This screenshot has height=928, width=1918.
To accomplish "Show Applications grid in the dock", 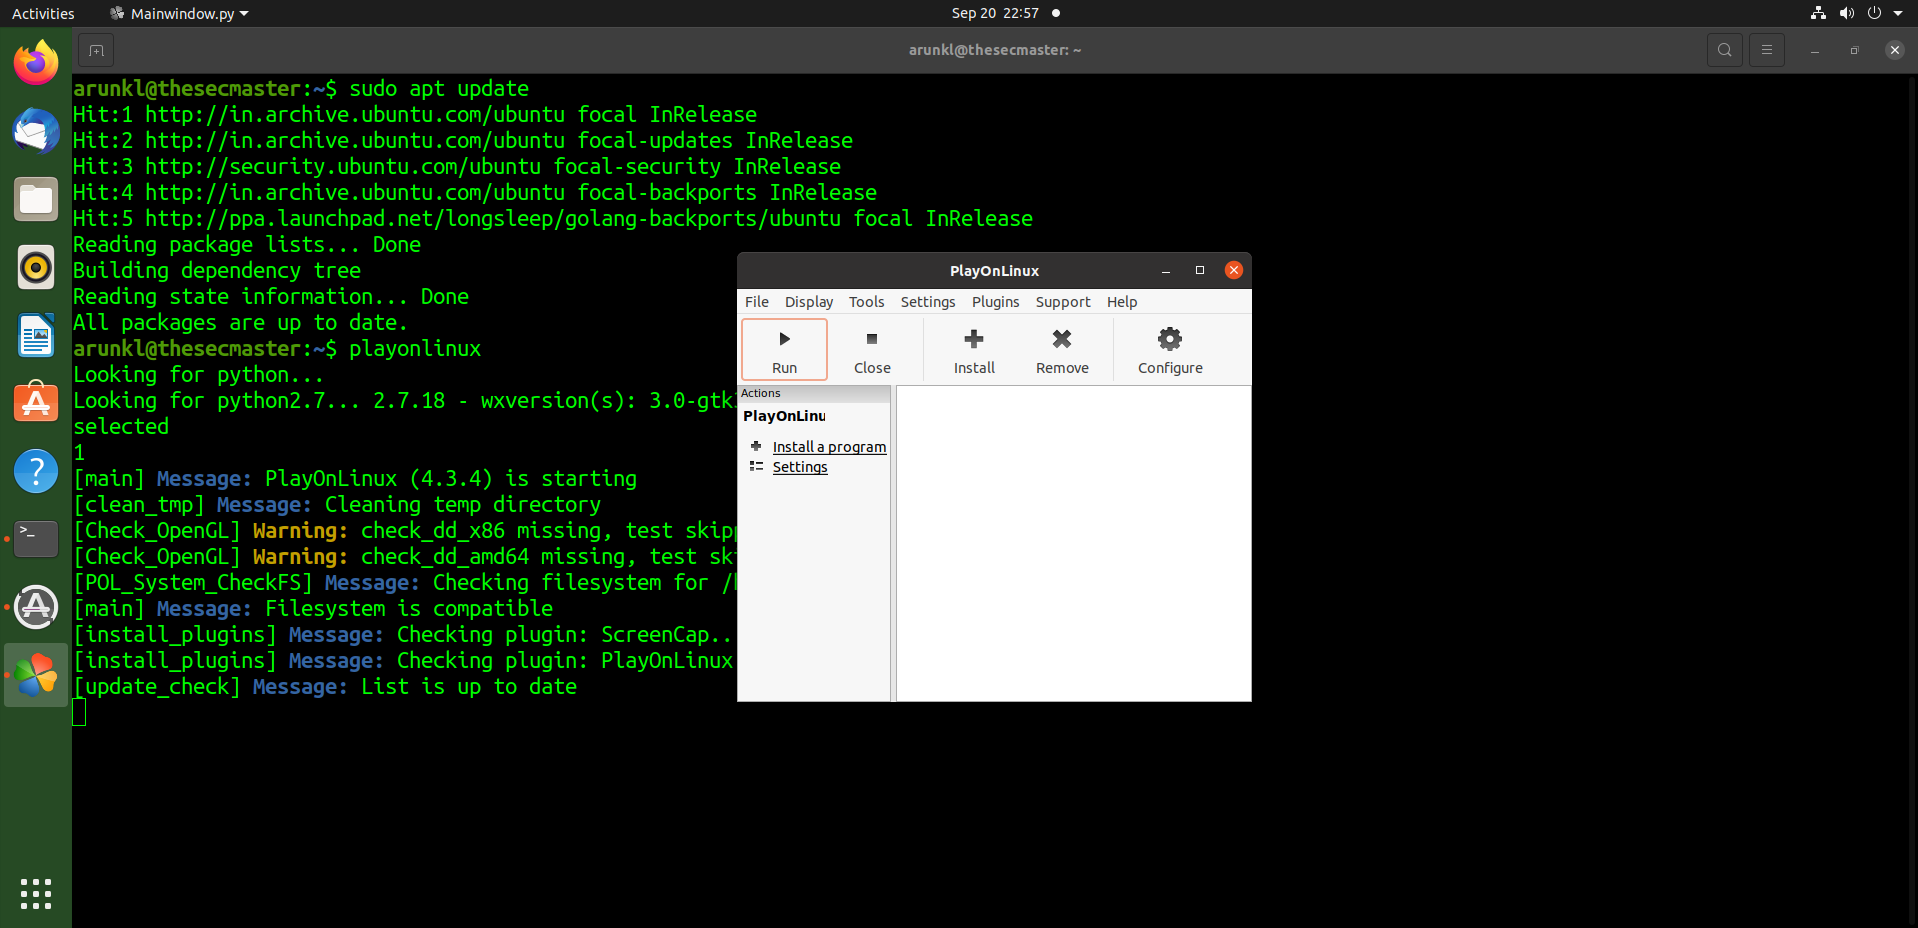I will tap(36, 894).
